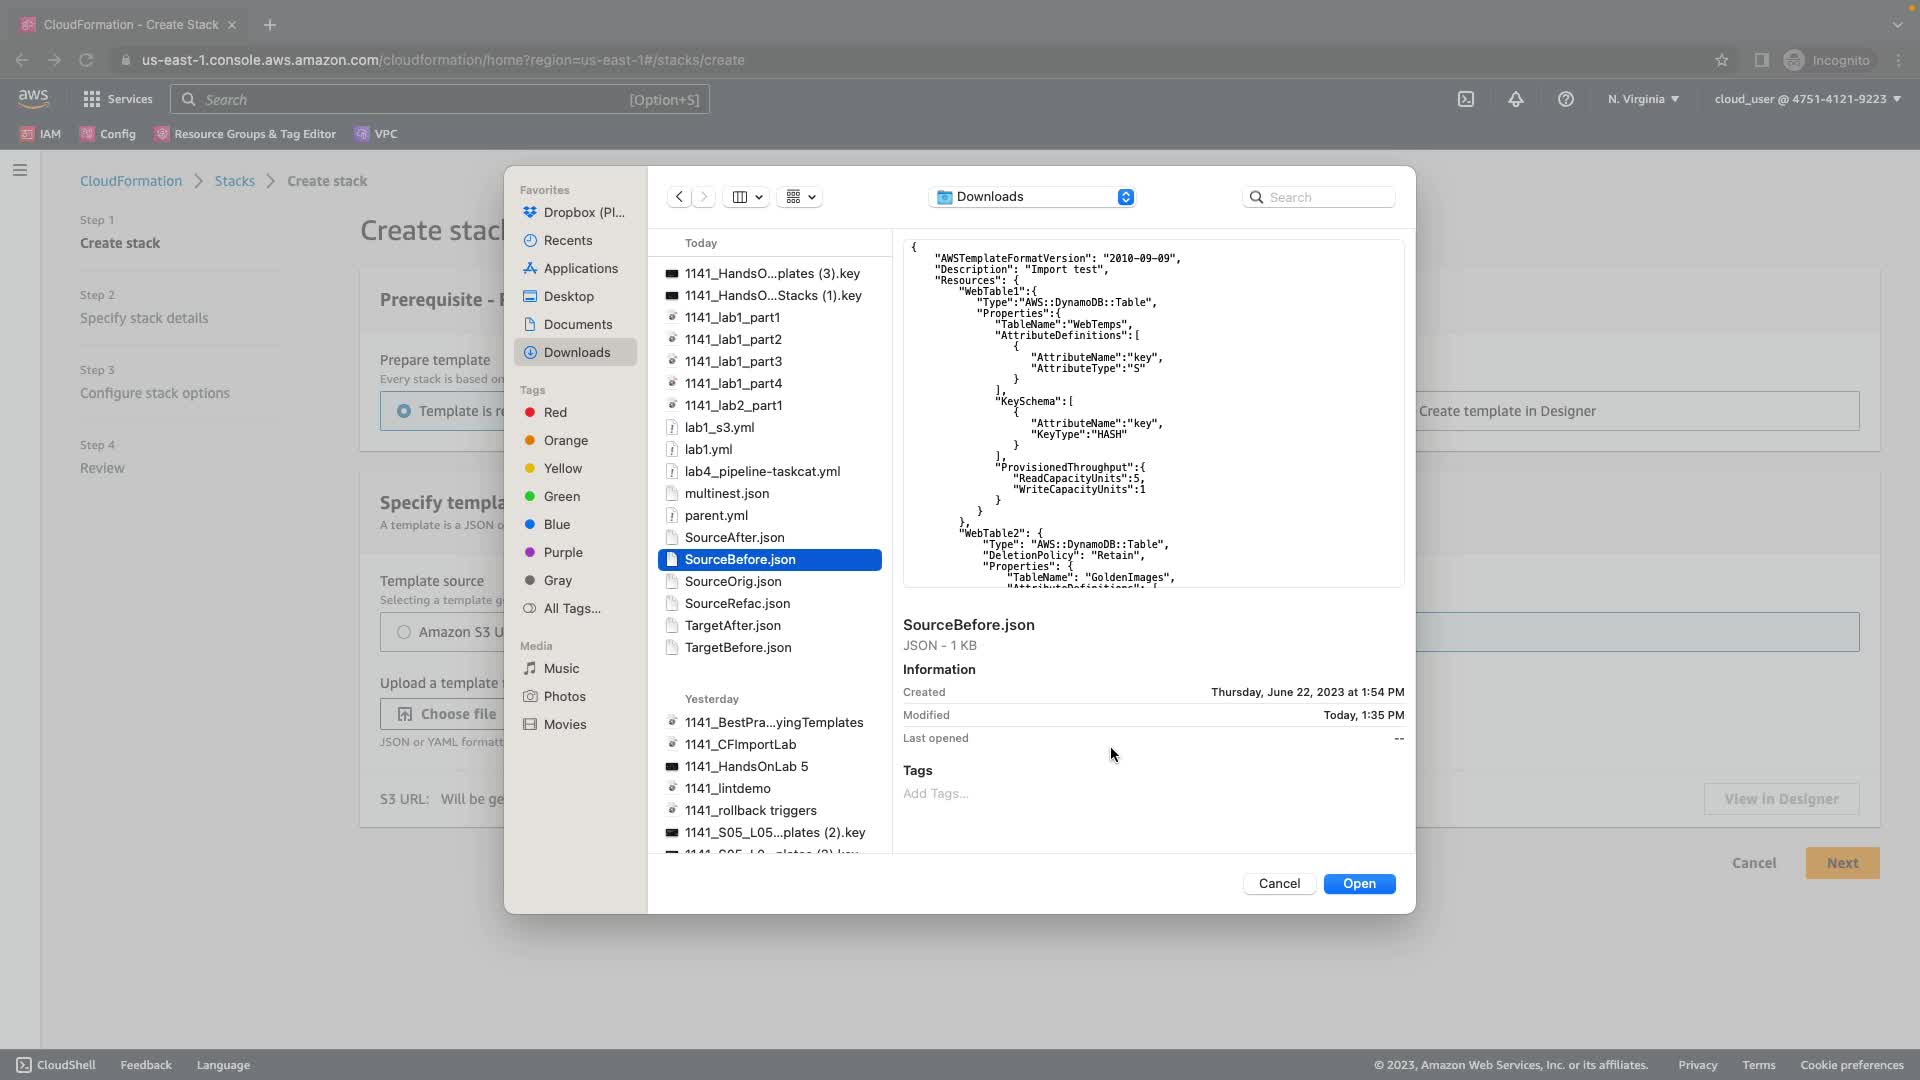Click Cancel in the file dialog
1920x1080 pixels.
pos(1279,884)
